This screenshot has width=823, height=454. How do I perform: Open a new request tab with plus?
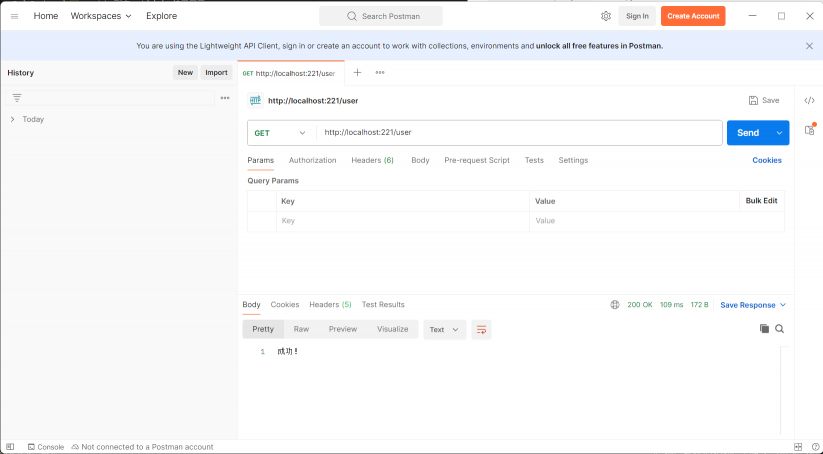[357, 72]
